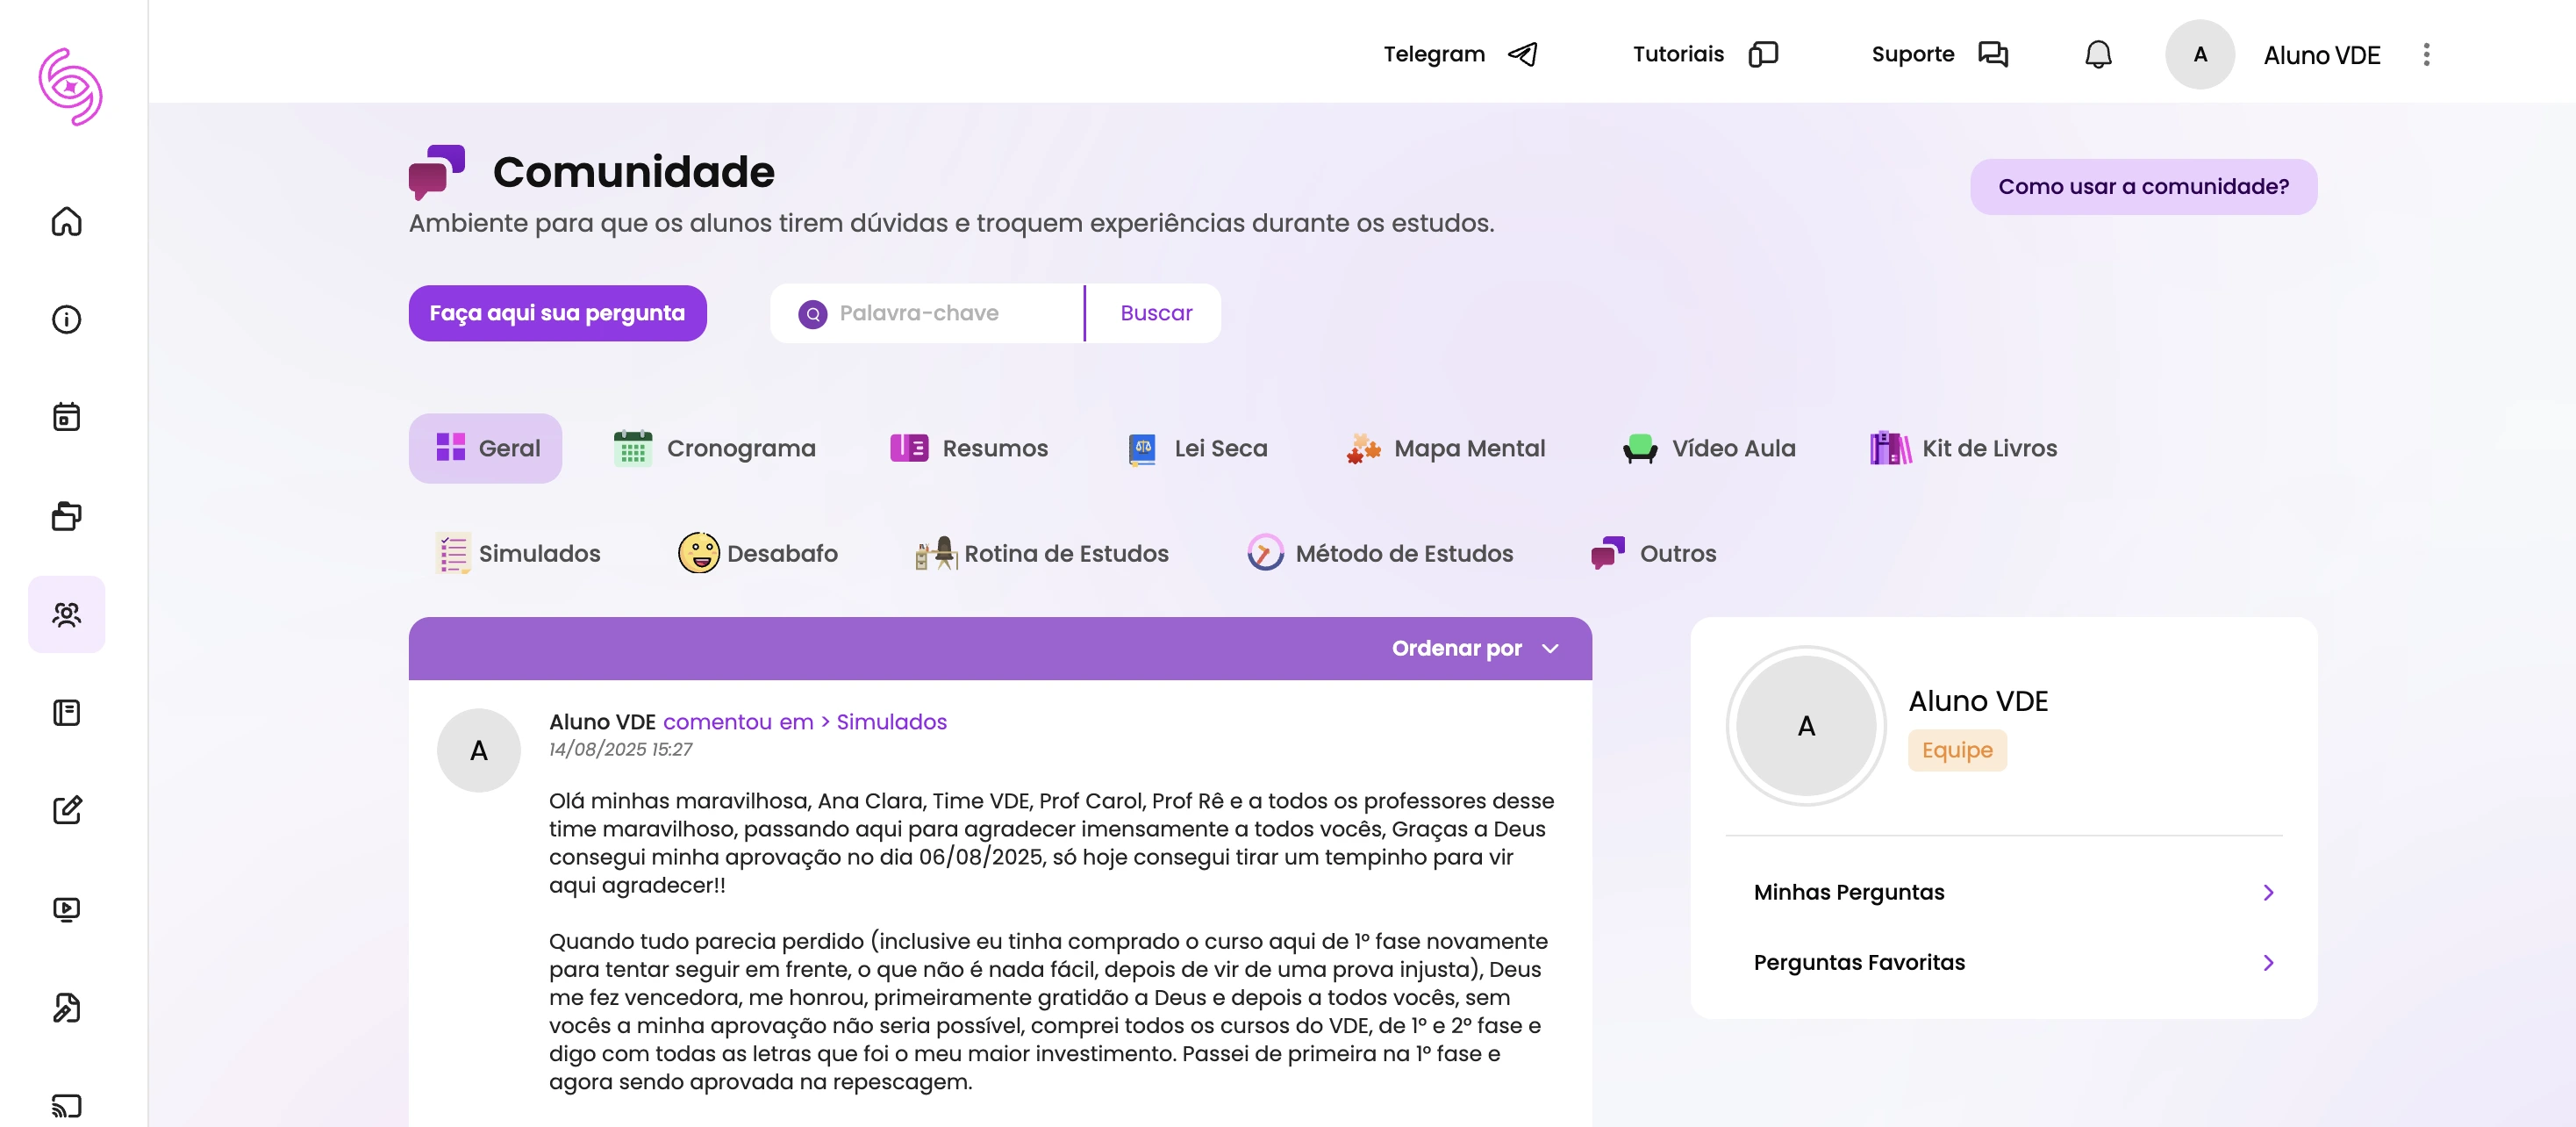Switch to the Simulados category tab
Image resolution: width=2576 pixels, height=1127 pixels.
click(x=519, y=552)
